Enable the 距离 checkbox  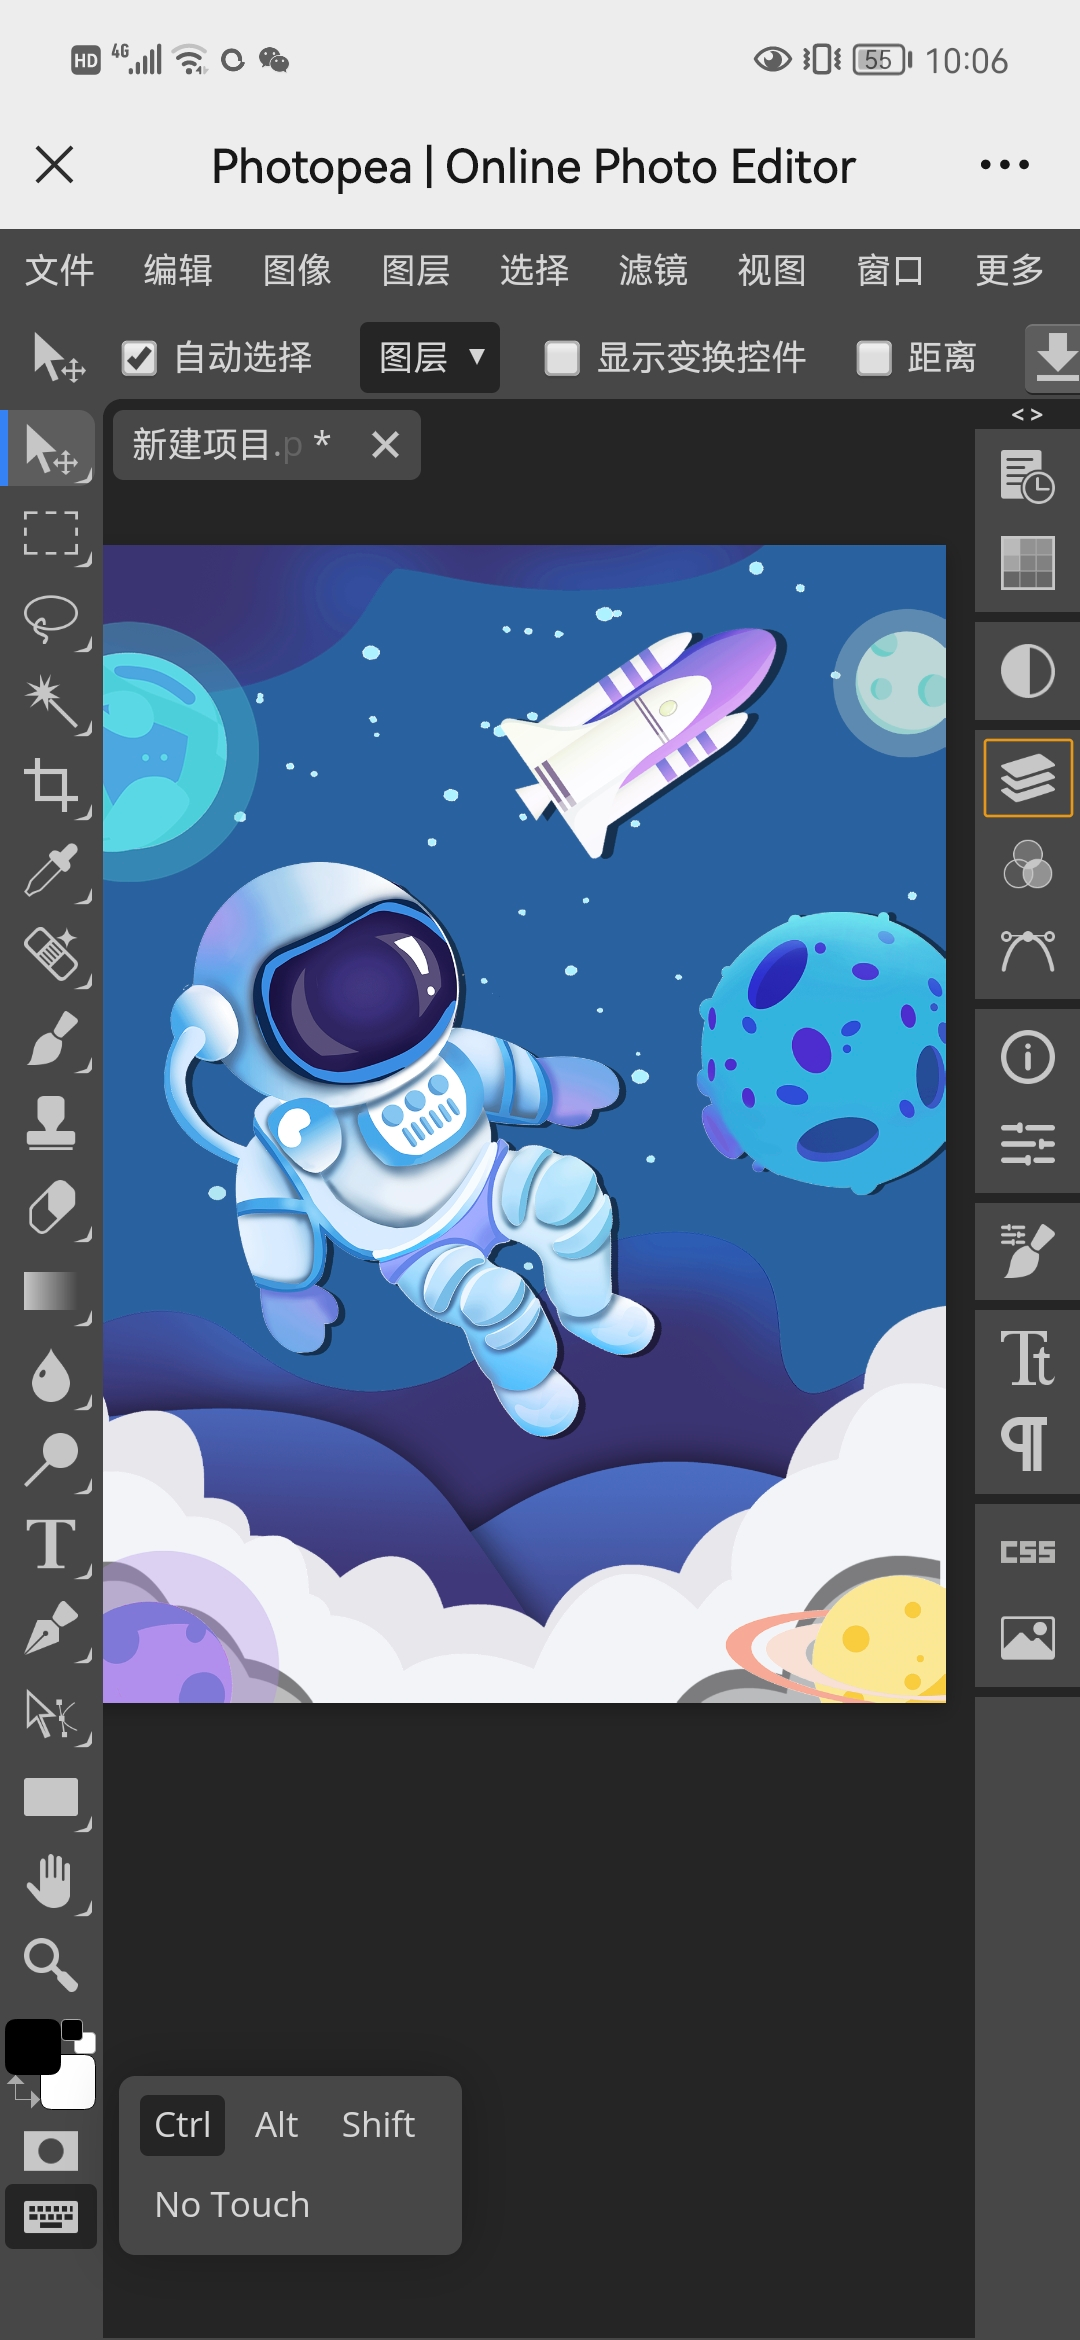coord(874,358)
